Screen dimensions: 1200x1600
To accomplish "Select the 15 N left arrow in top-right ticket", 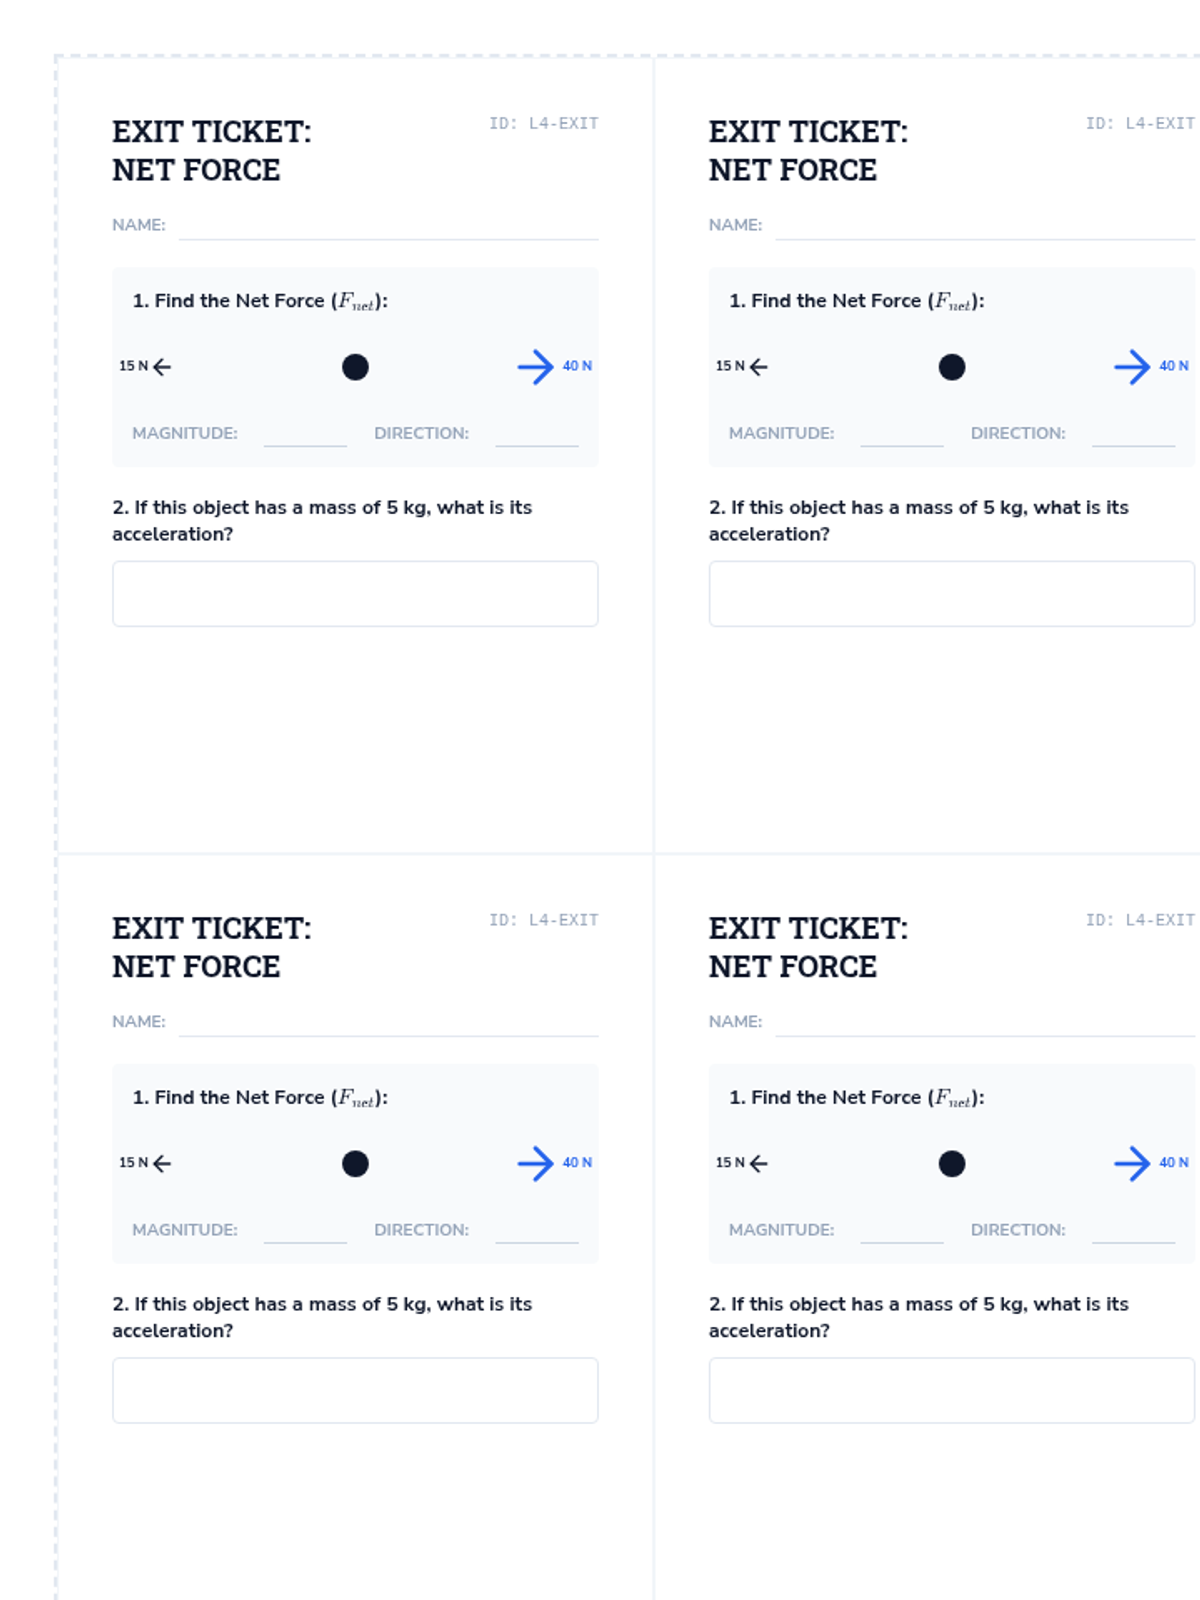I will 759,367.
